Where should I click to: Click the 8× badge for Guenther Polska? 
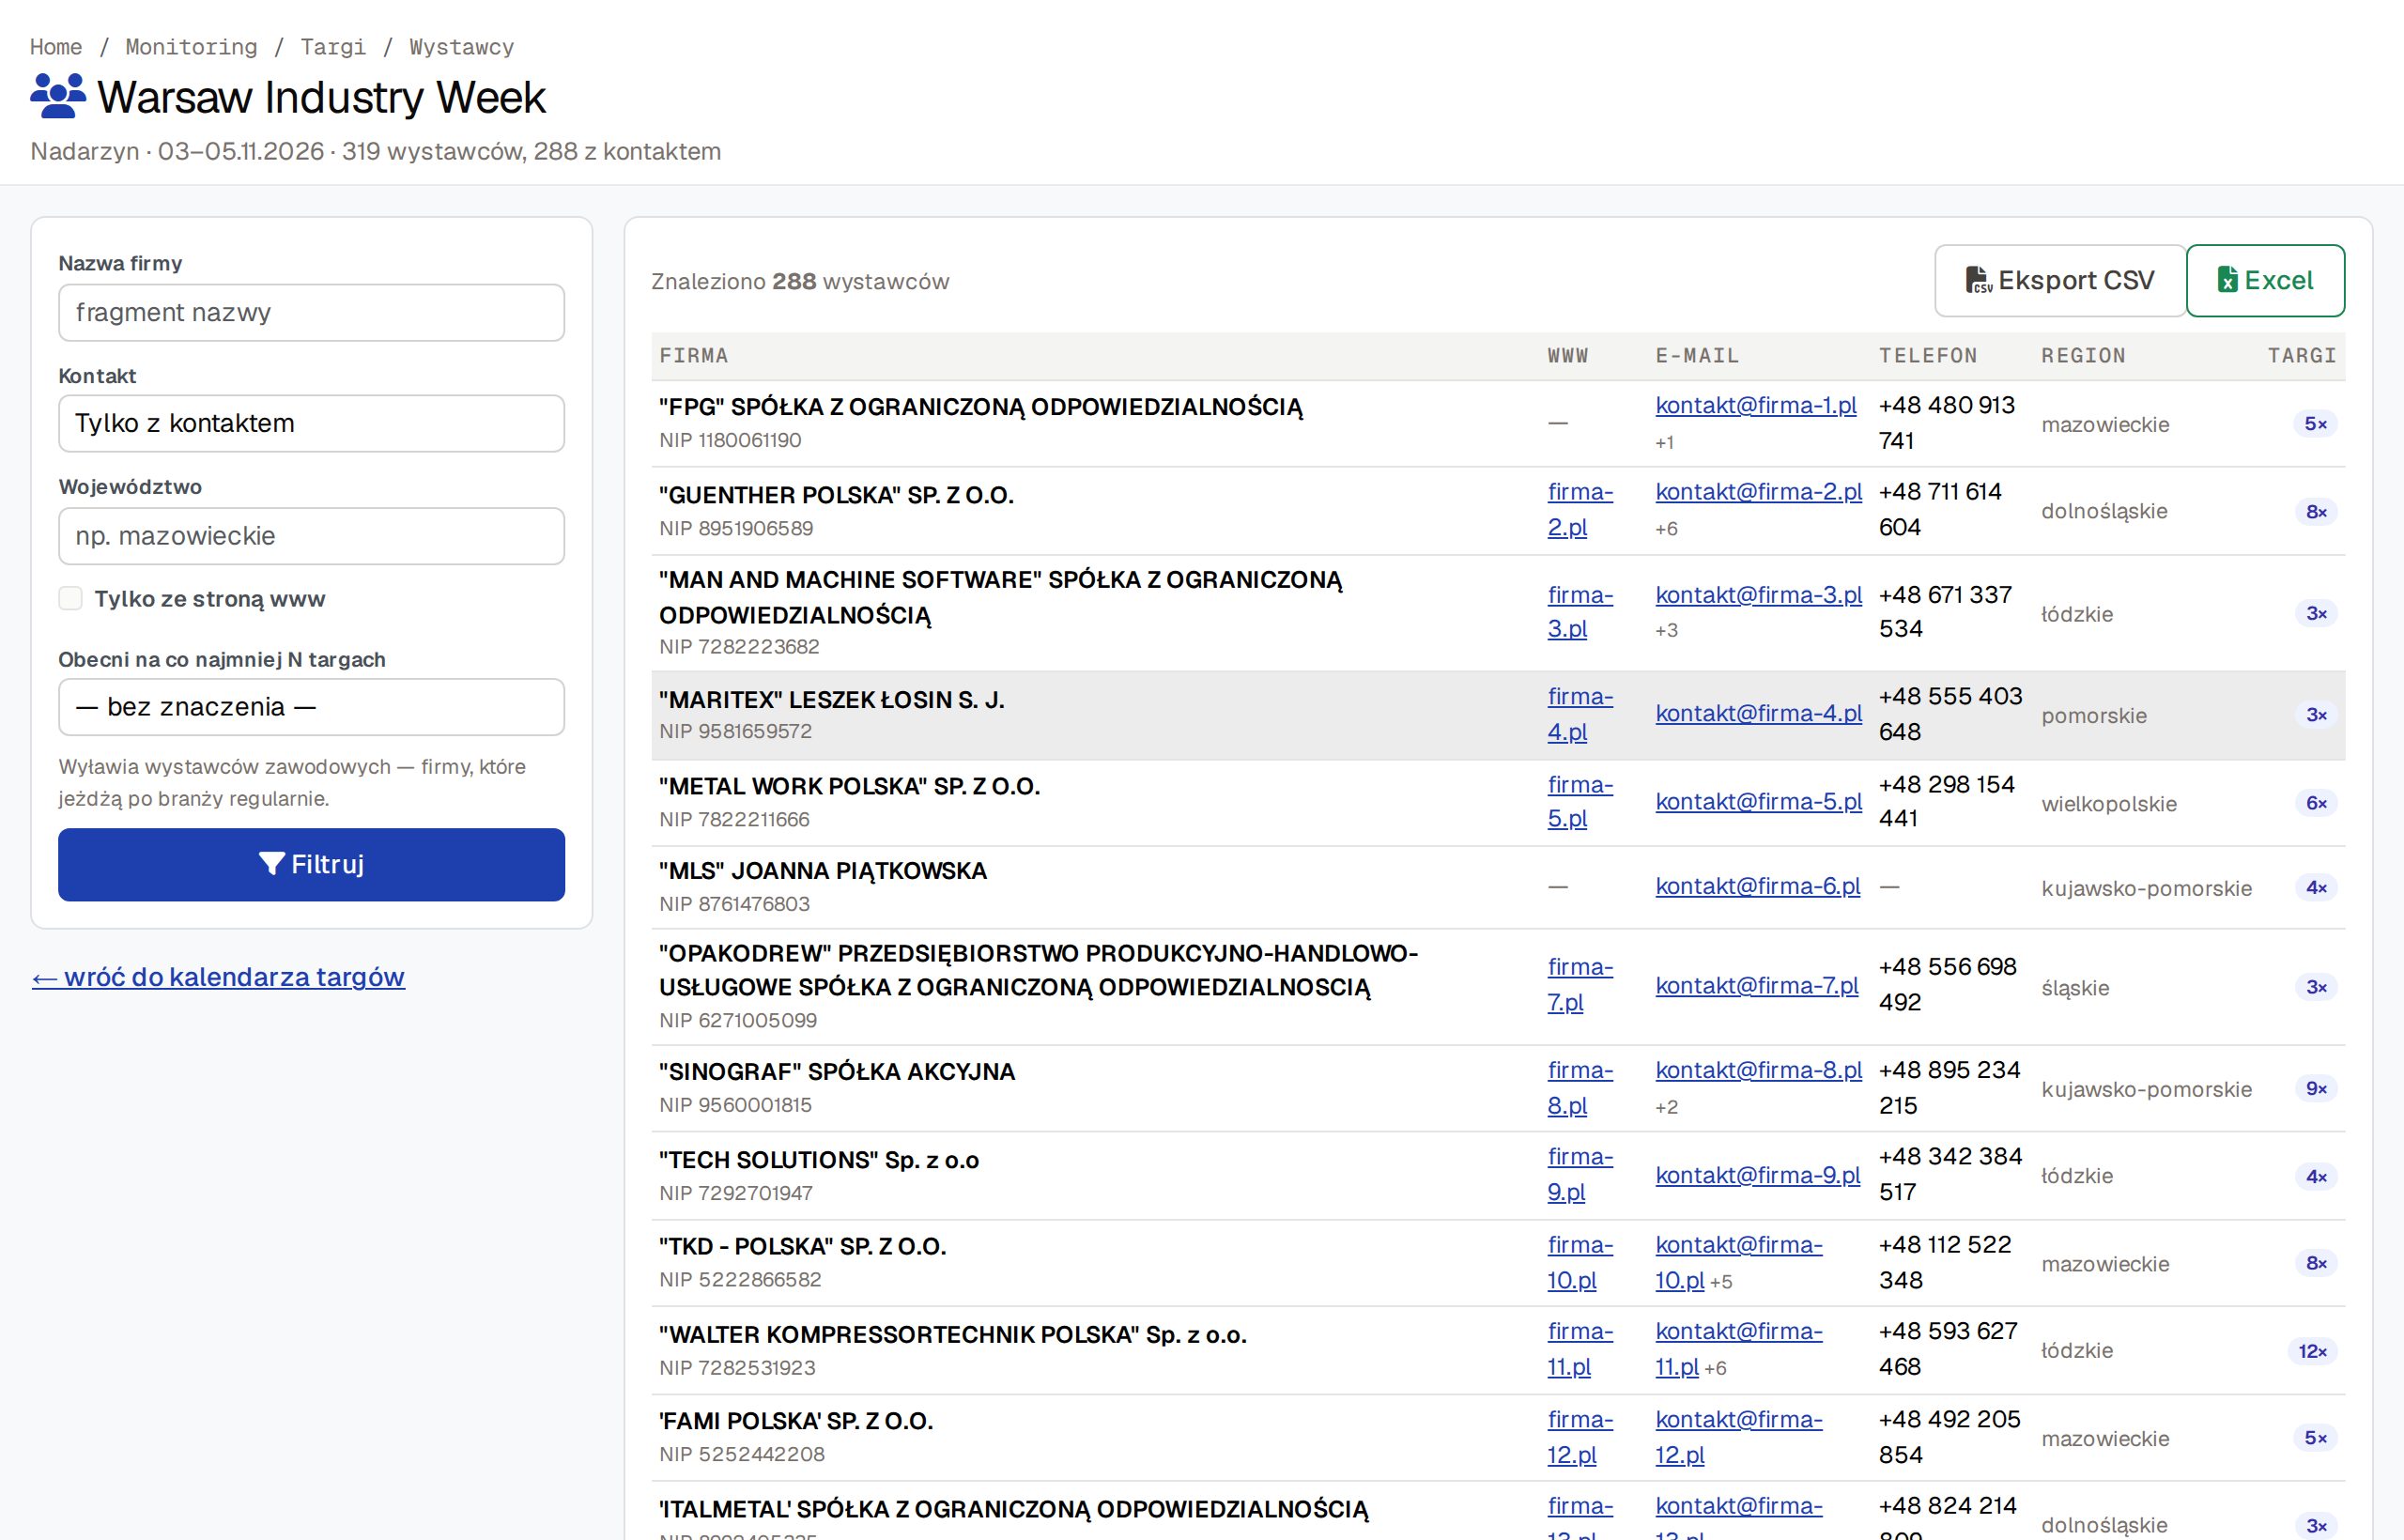pos(2316,512)
